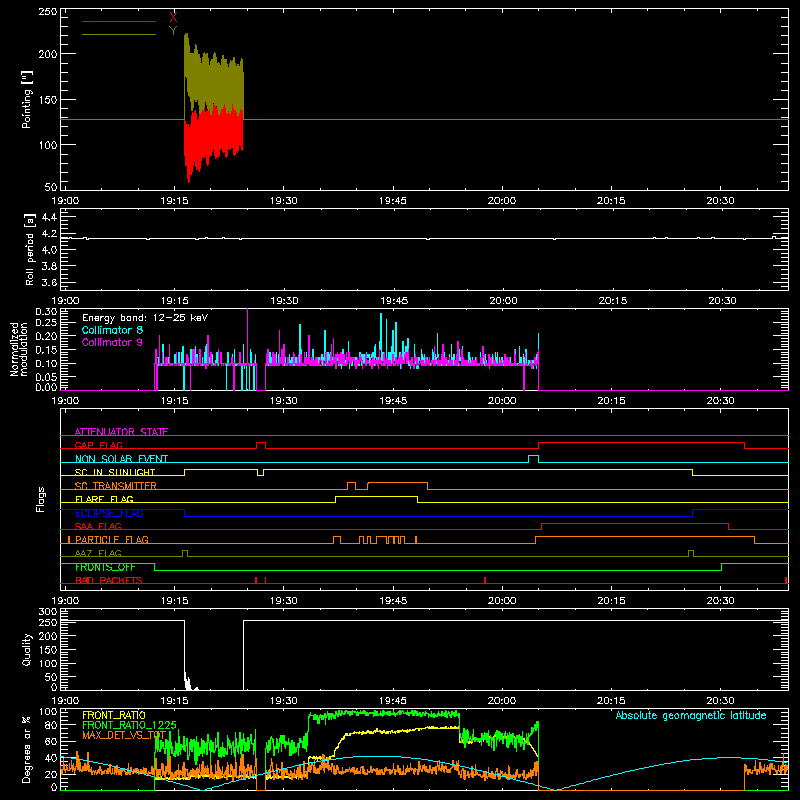
Task: Click the PARTICLE_FLAG label
Action: [x=112, y=540]
